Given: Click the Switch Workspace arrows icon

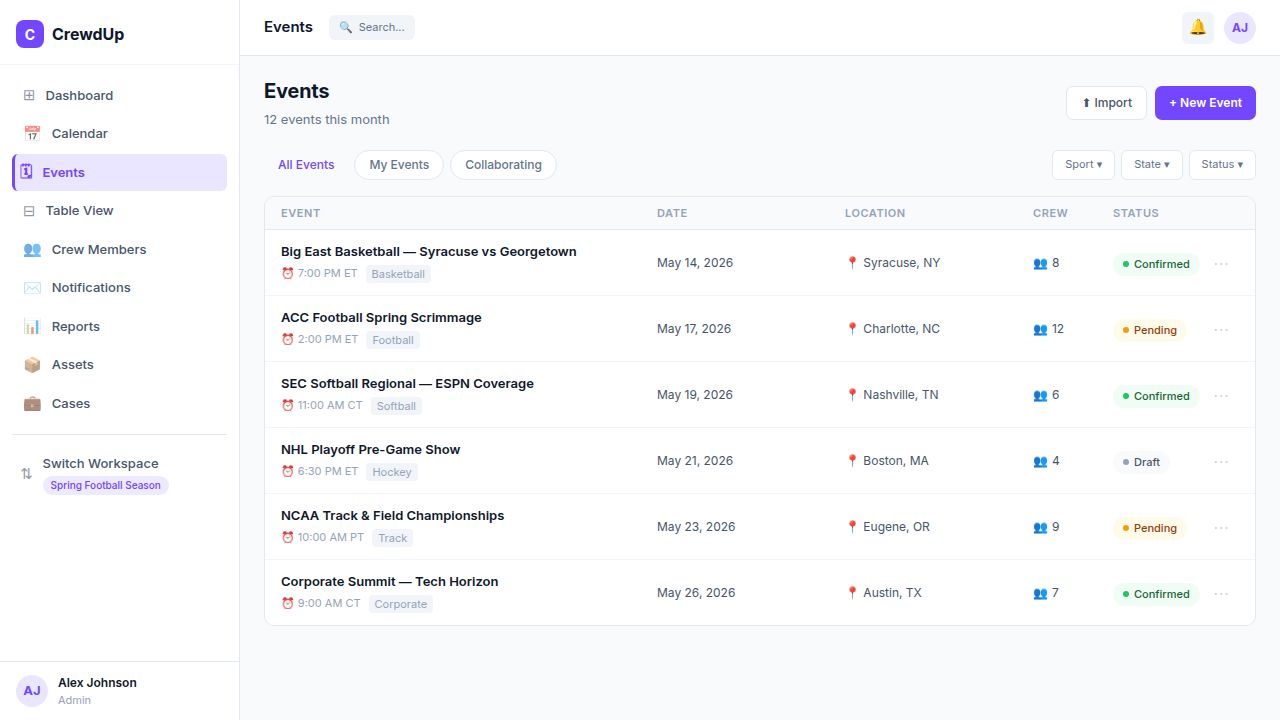Looking at the screenshot, I should point(27,474).
